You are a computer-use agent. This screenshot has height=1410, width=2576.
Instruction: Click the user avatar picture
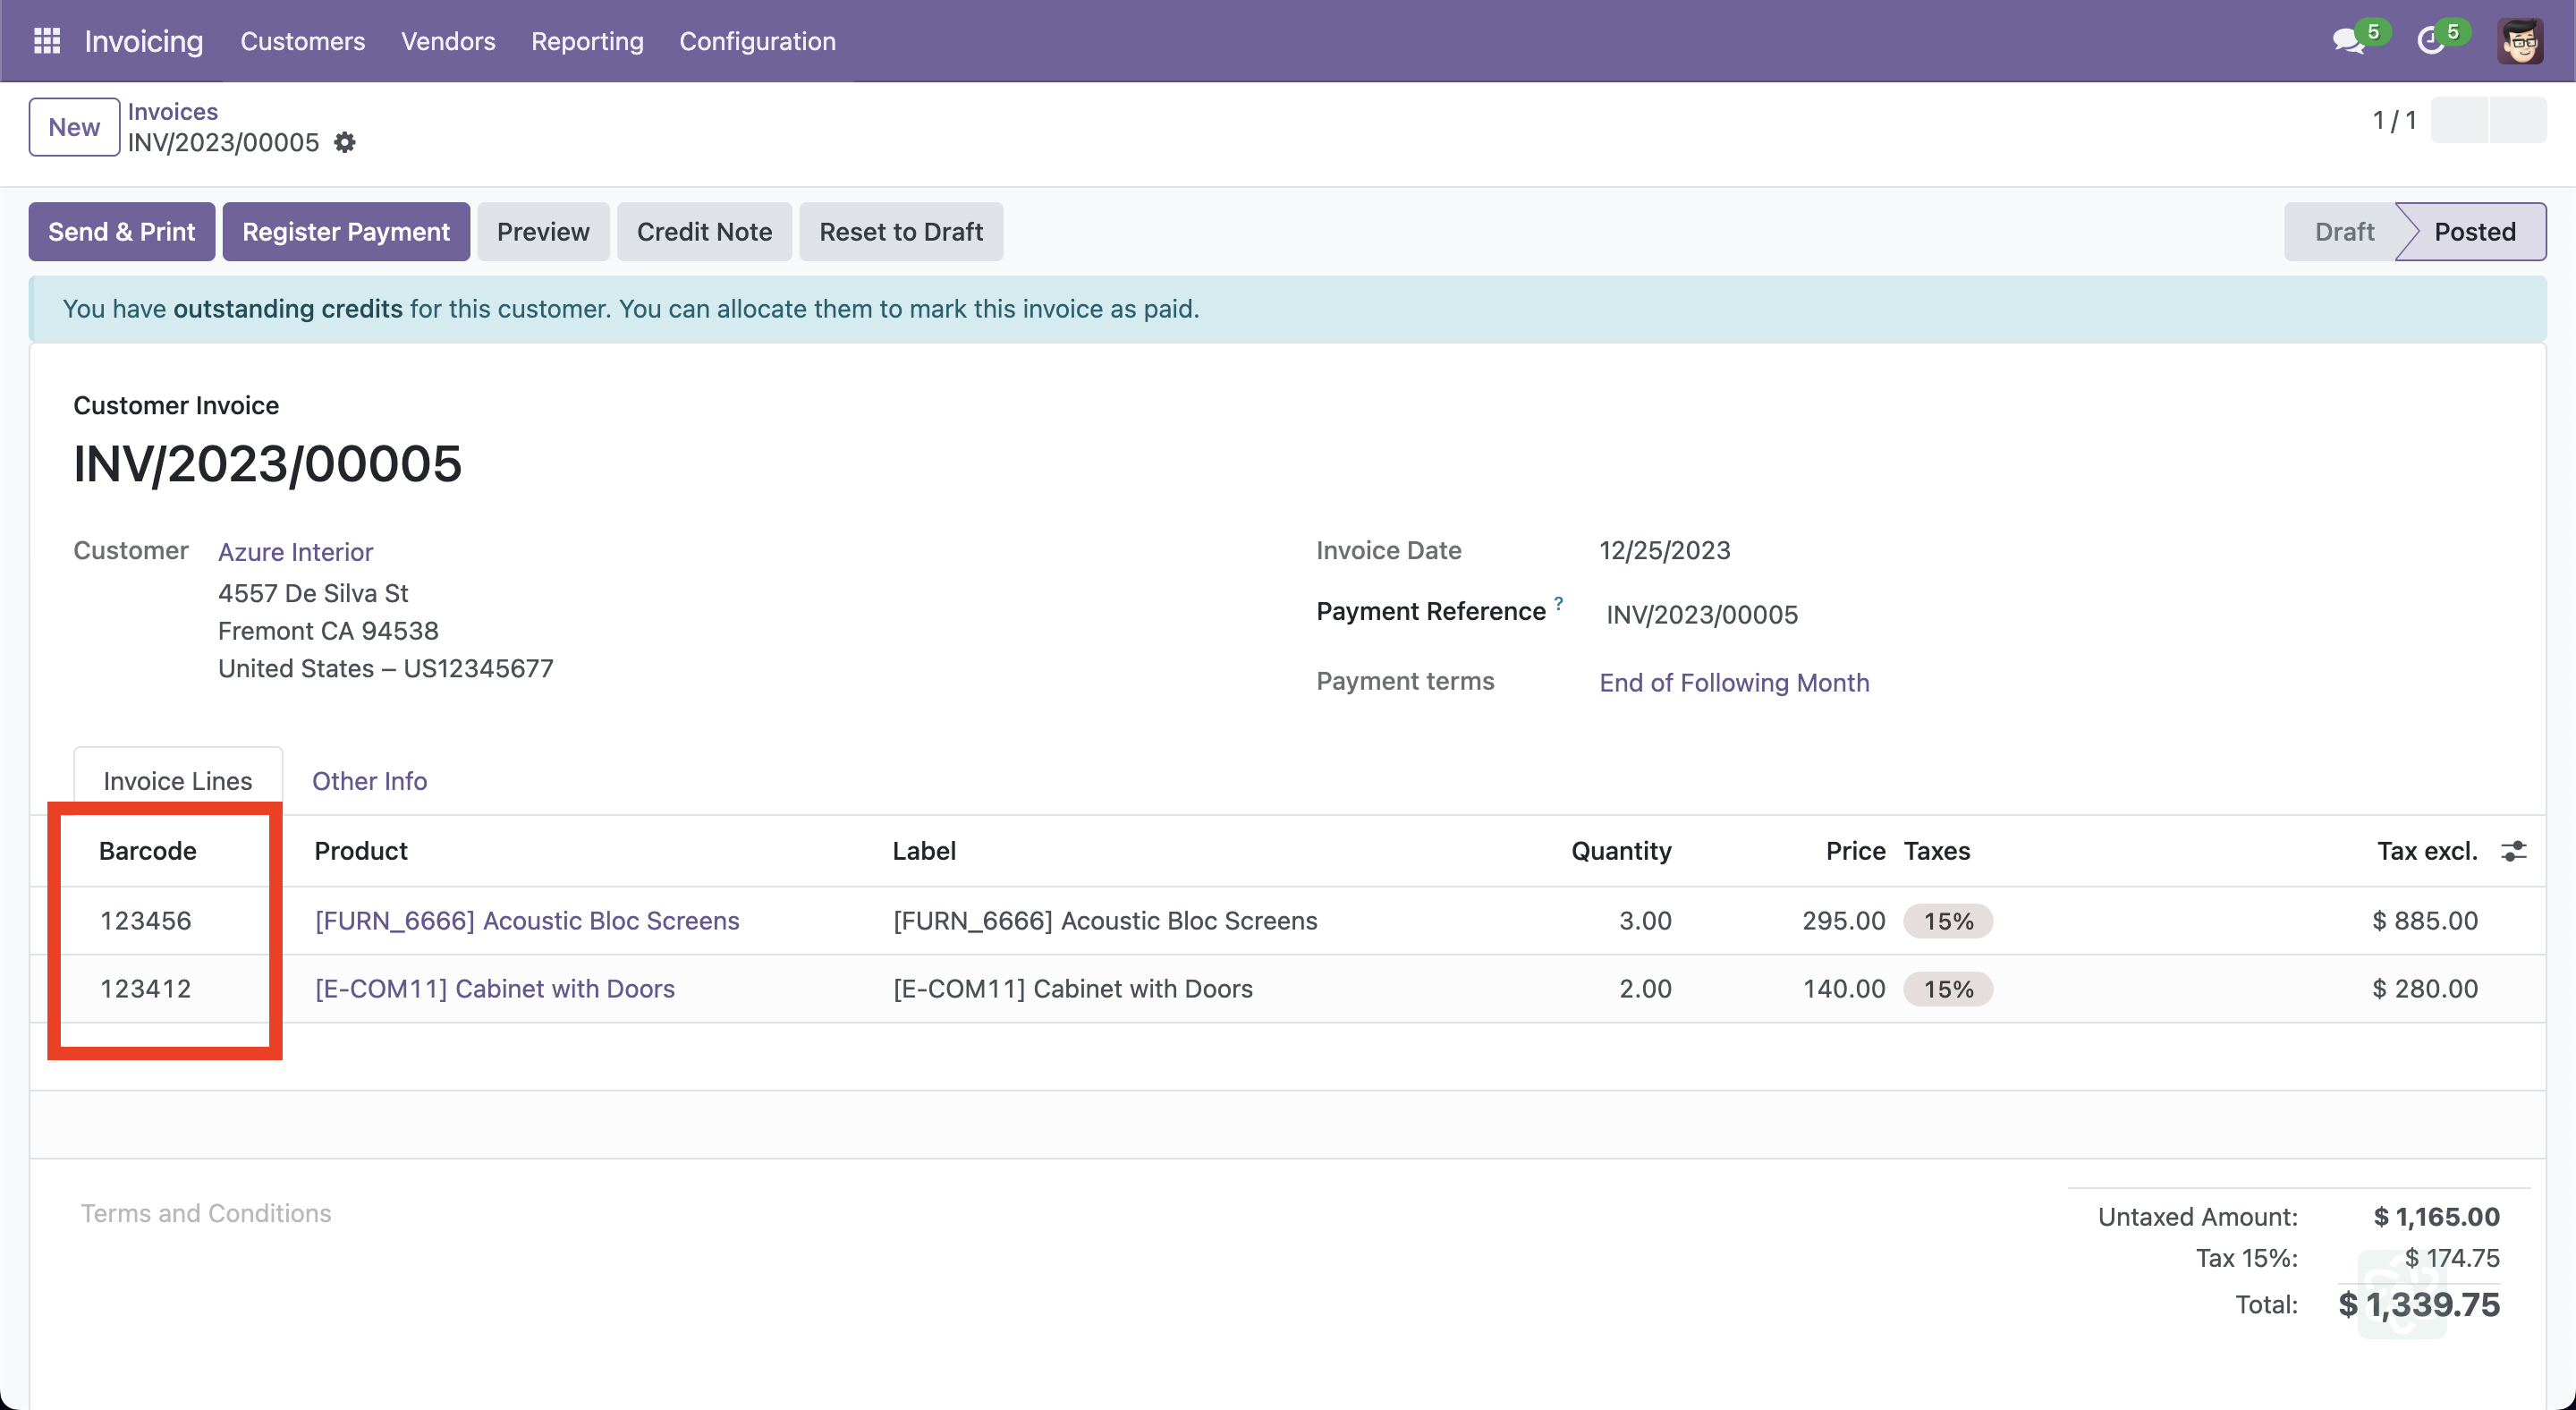point(2520,41)
